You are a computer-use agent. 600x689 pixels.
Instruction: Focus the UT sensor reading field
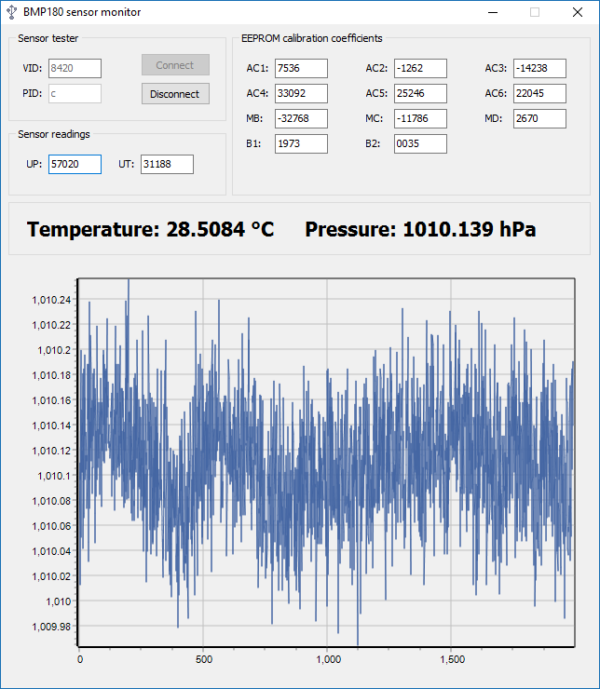(167, 164)
